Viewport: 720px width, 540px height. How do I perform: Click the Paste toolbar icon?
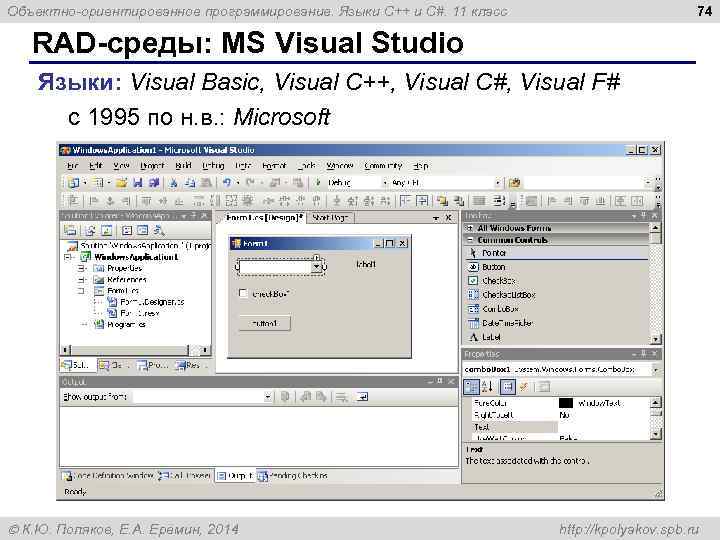point(206,183)
